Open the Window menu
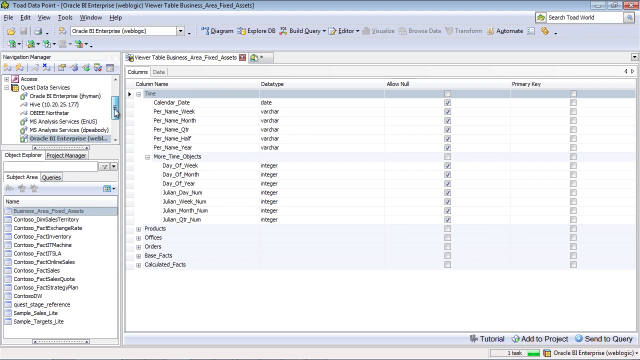Image resolution: width=640 pixels, height=360 pixels. [91, 18]
